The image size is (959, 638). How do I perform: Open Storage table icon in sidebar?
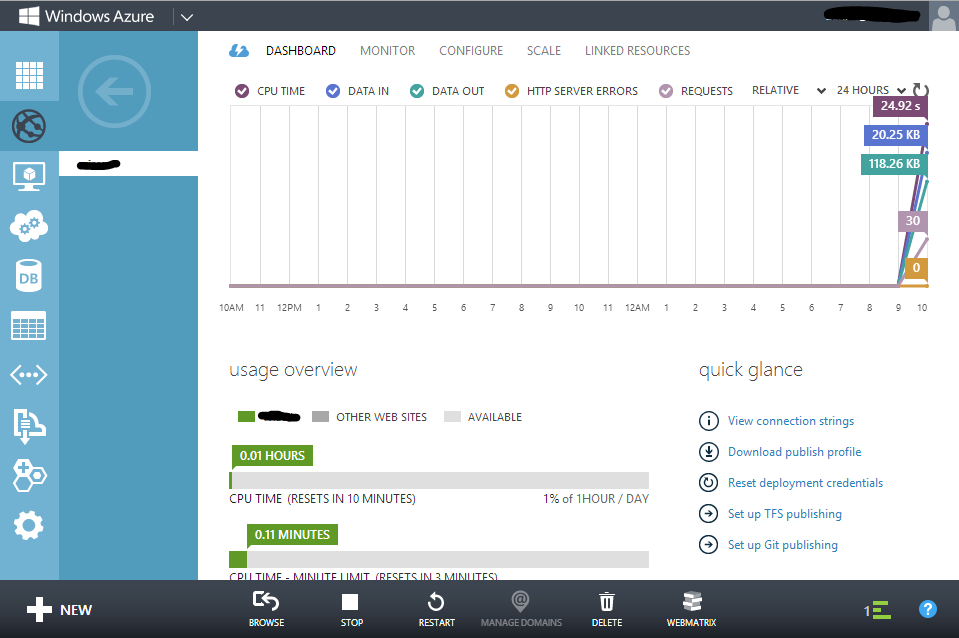[x=28, y=325]
